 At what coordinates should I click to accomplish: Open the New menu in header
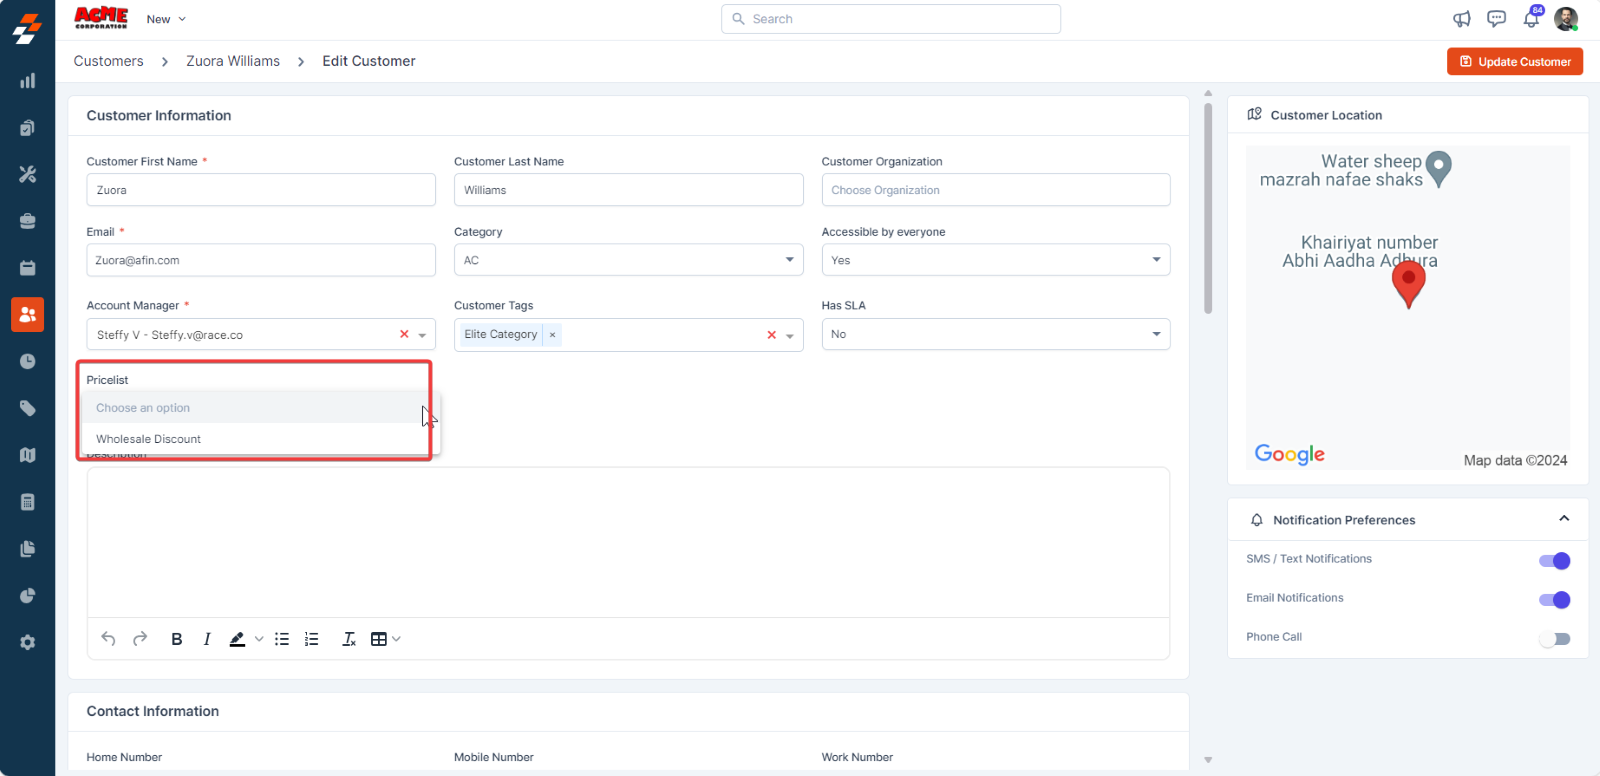click(x=166, y=19)
